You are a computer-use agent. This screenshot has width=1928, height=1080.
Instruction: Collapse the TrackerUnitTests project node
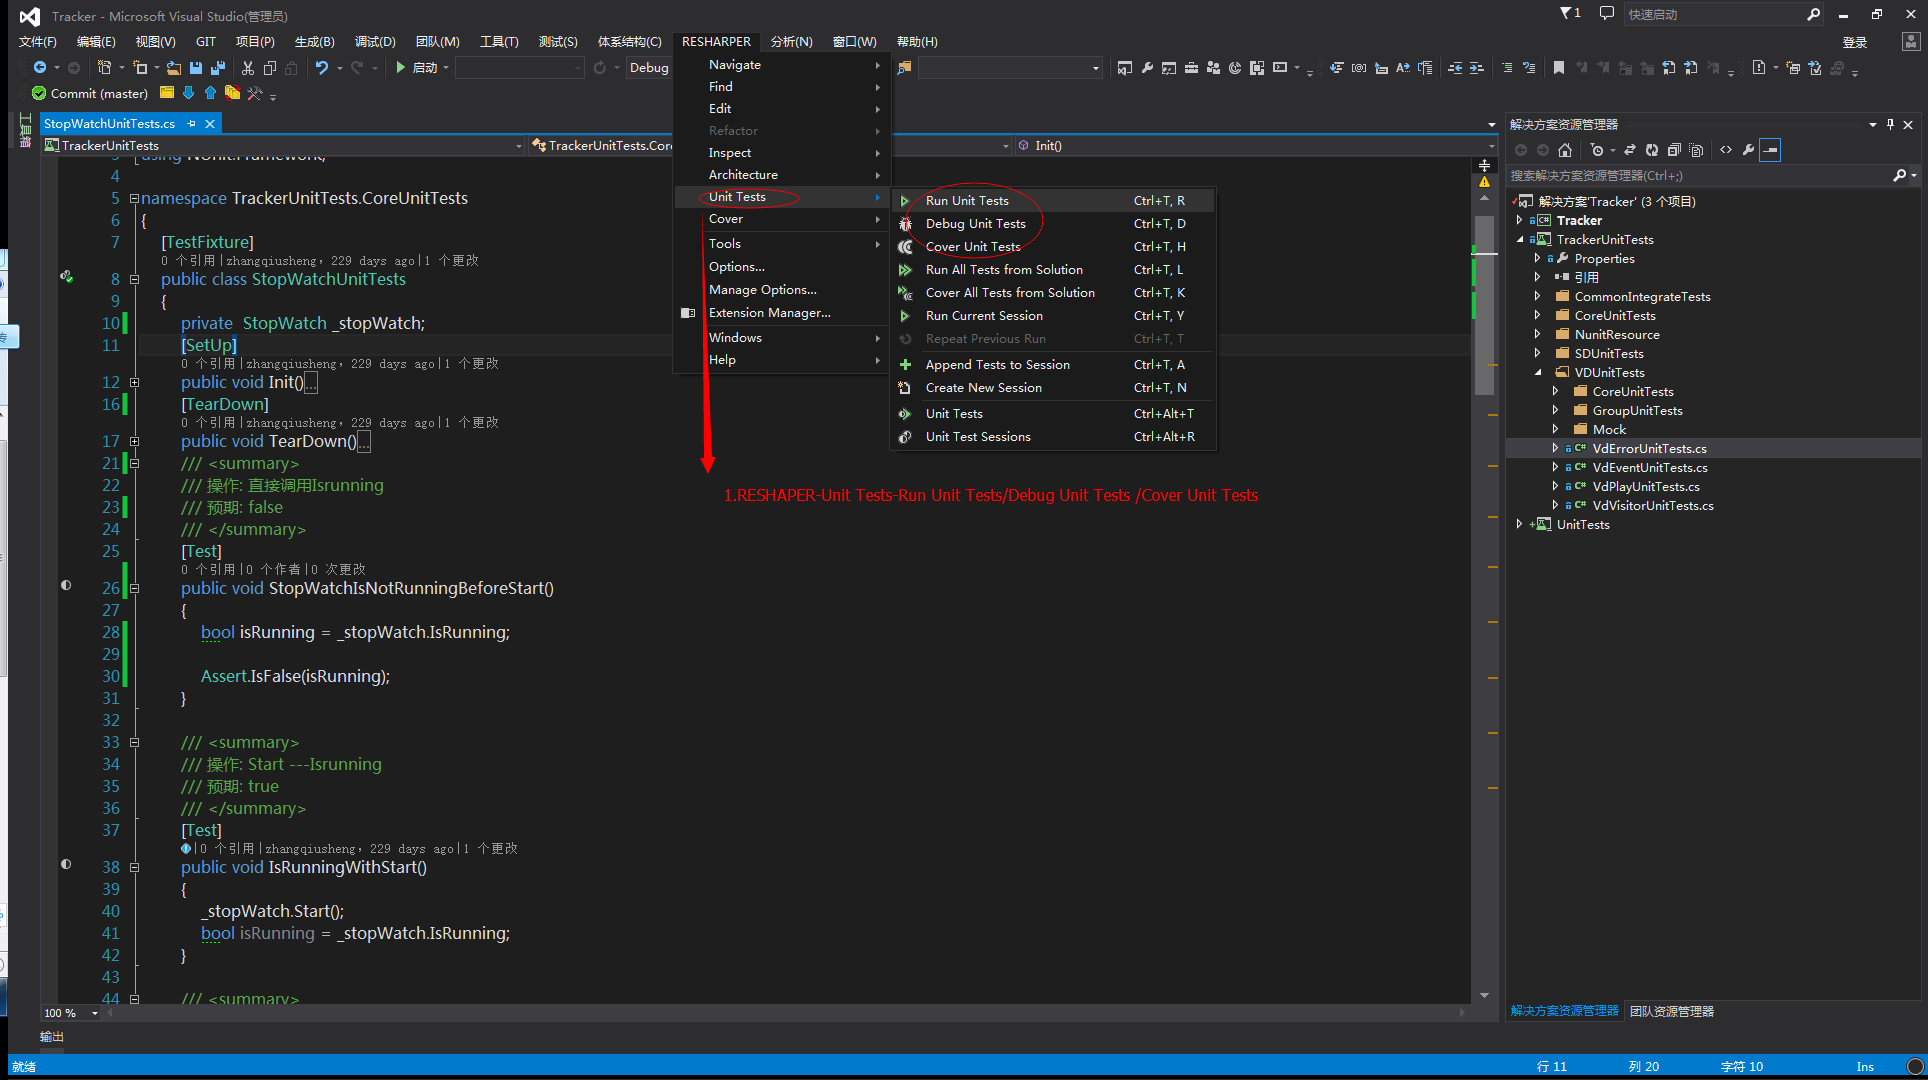[1520, 239]
